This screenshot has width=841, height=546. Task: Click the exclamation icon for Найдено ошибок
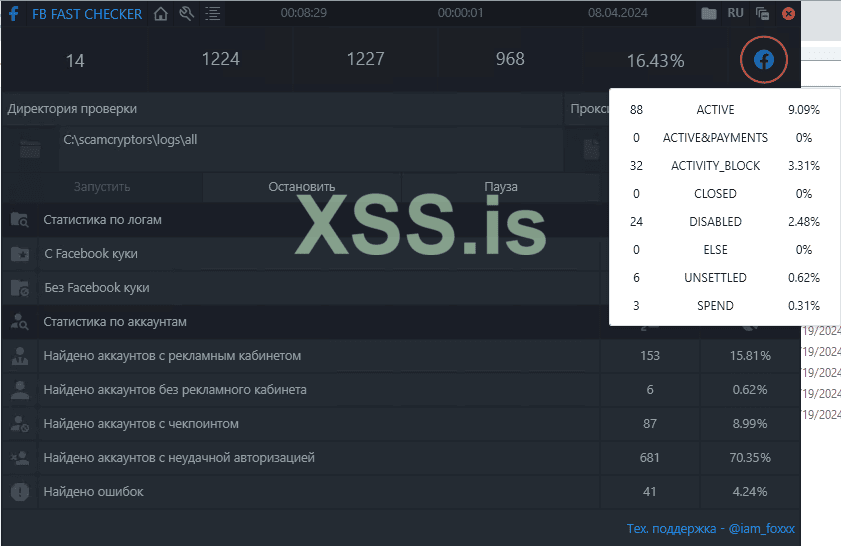[x=19, y=492]
